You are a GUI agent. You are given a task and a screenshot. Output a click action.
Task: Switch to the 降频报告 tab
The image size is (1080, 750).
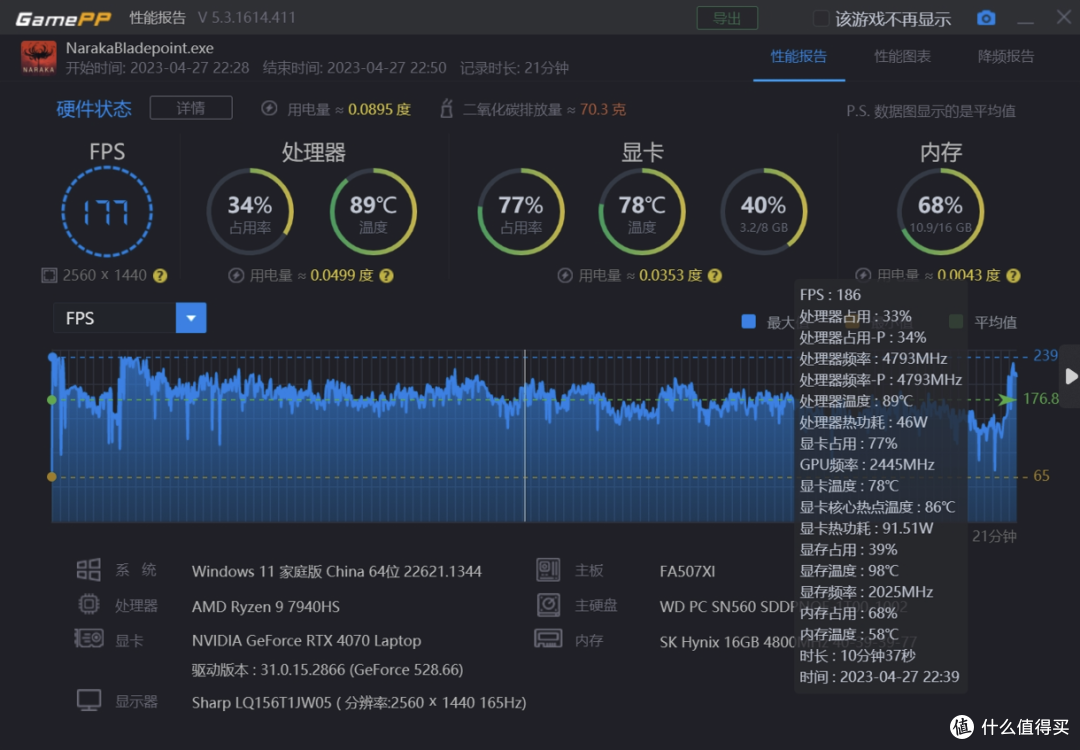[1006, 57]
